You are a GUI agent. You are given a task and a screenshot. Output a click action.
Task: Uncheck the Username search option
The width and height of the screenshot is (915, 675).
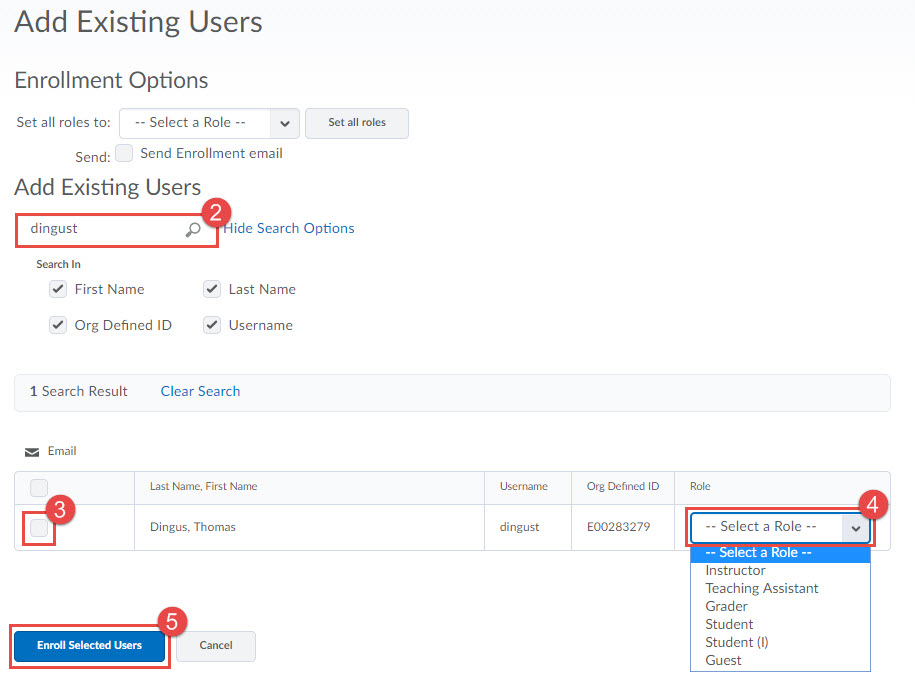tap(212, 325)
